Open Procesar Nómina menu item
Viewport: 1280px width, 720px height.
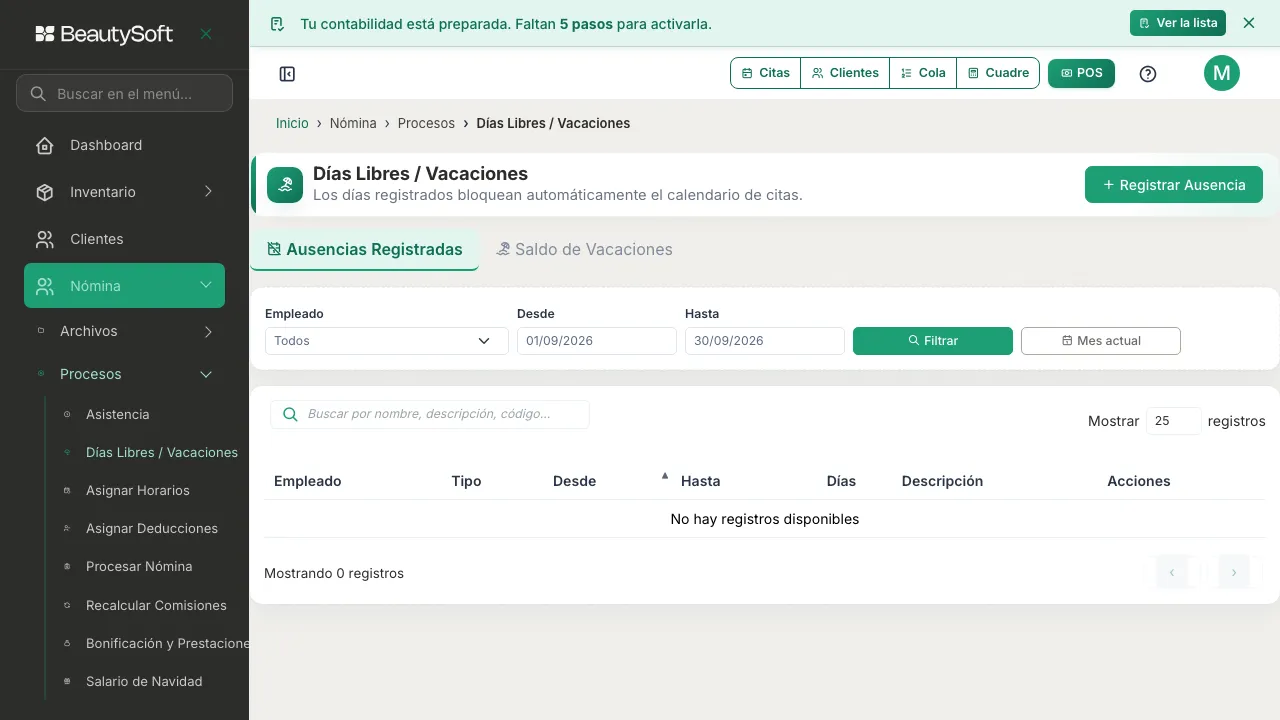pyautogui.click(x=139, y=567)
